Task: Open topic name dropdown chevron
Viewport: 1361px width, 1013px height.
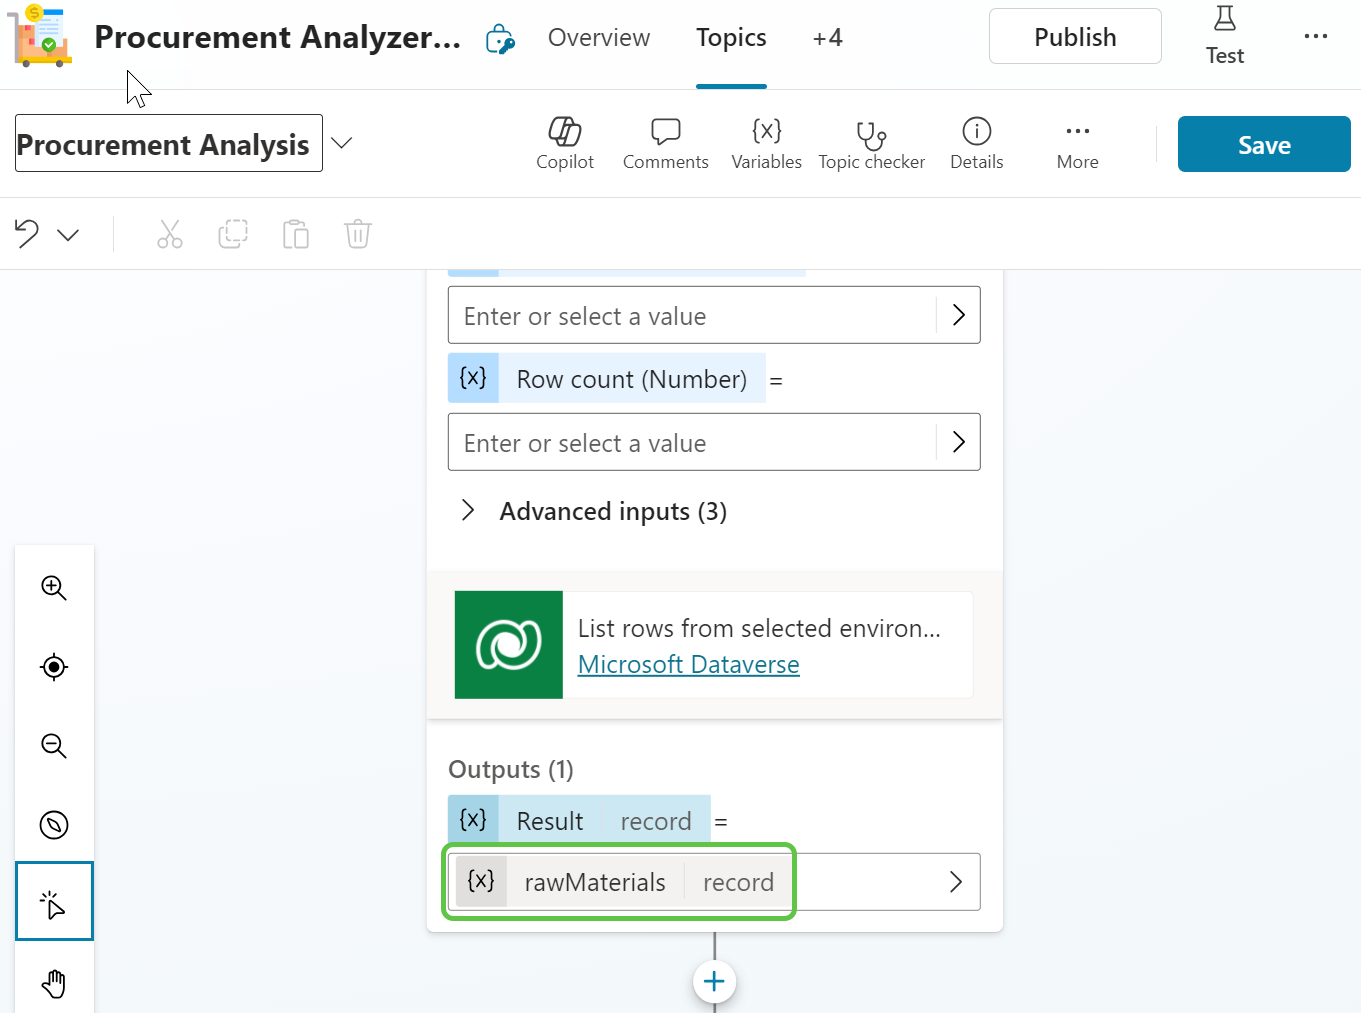Action: (x=342, y=143)
